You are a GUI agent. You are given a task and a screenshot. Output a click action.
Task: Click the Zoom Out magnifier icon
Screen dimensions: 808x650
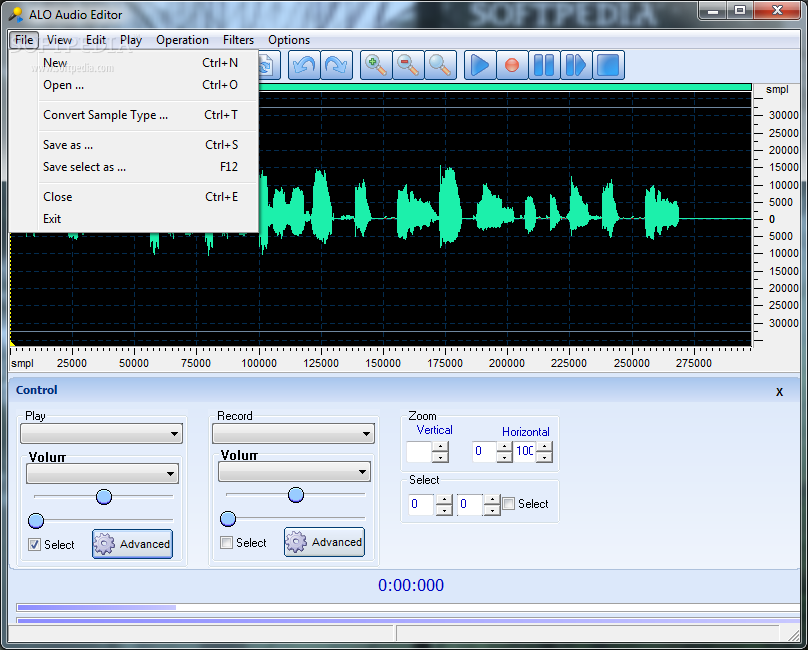[x=408, y=66]
